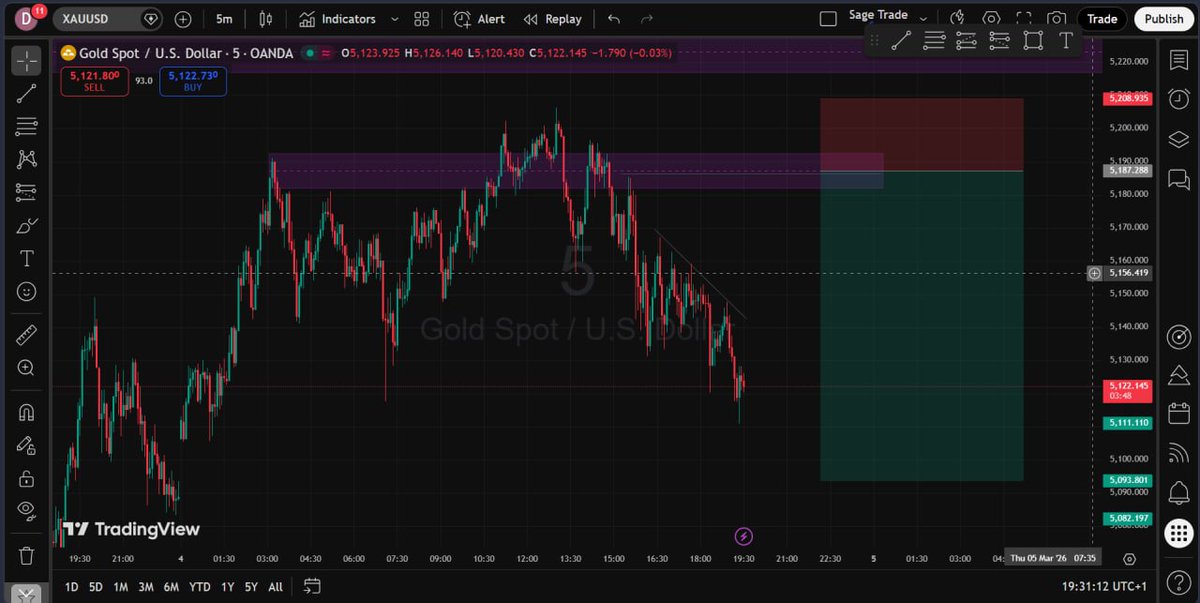
Task: Click the add symbol plus icon
Action: point(182,19)
